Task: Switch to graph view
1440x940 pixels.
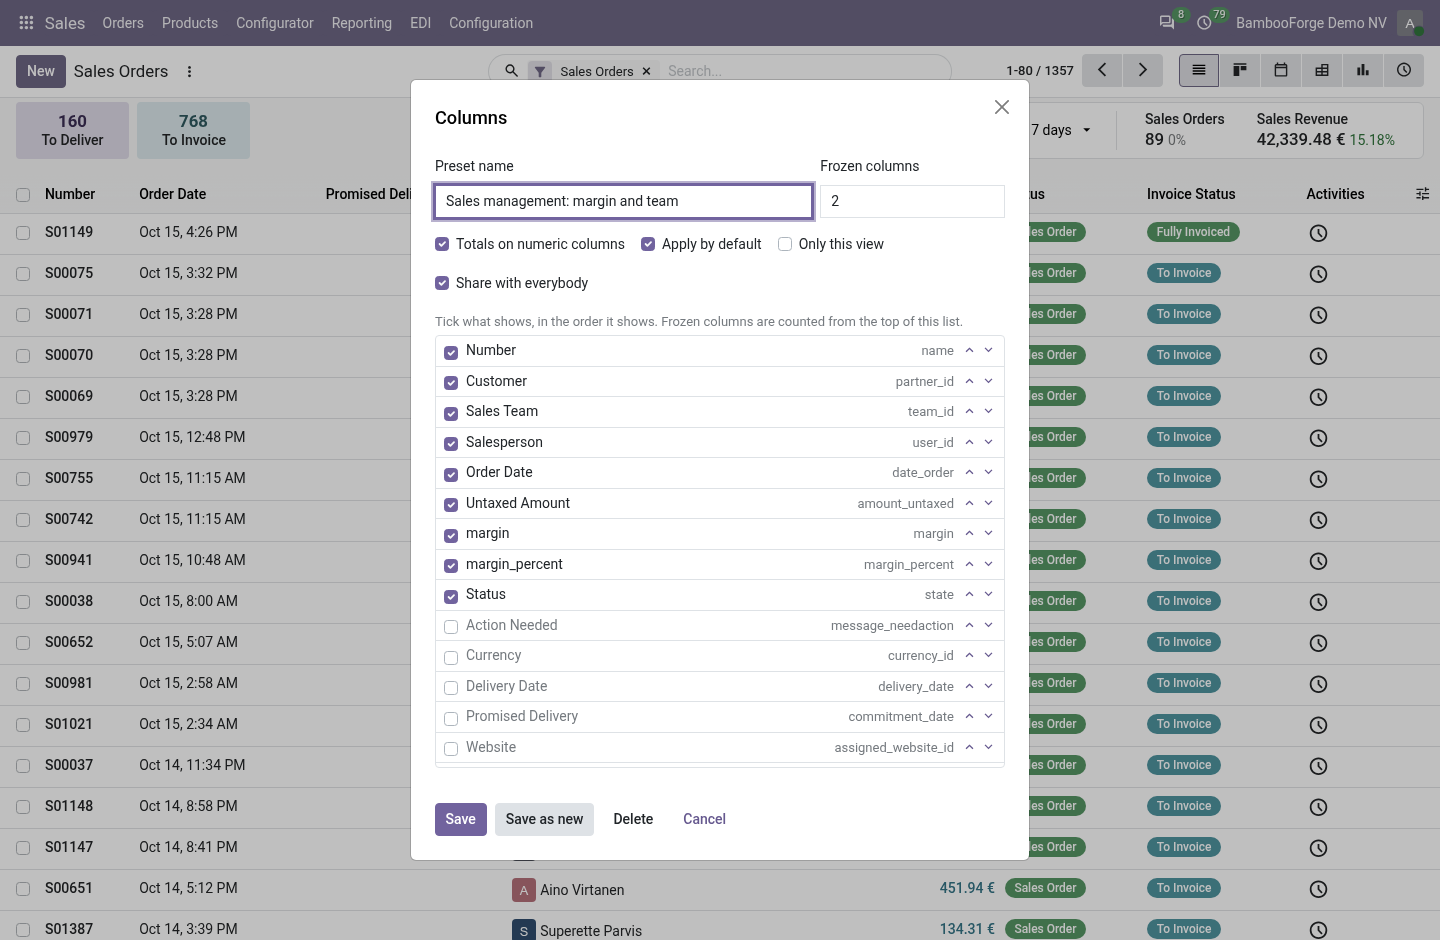Action: [1363, 70]
